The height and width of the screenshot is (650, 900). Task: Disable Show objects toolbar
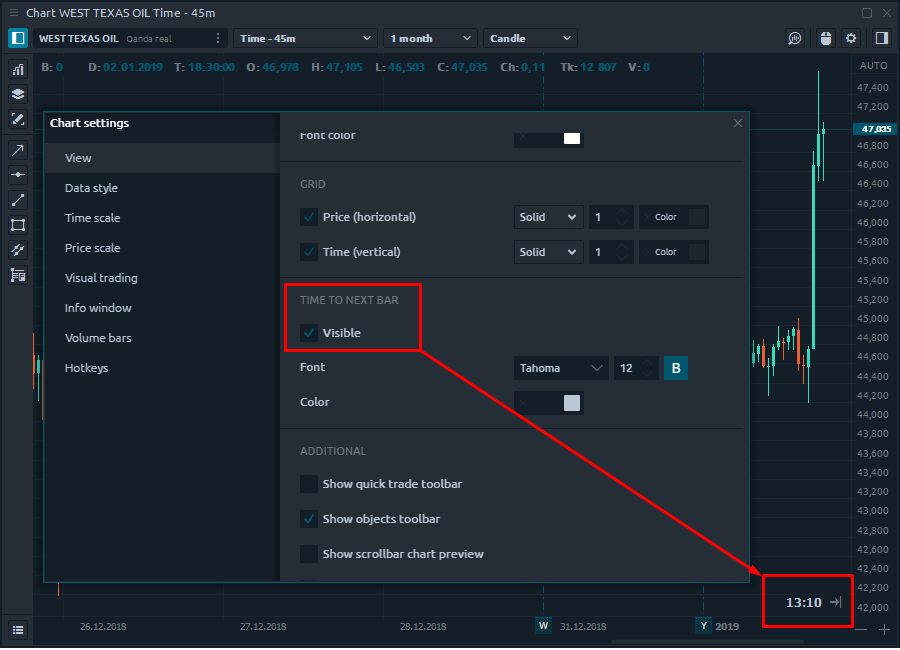click(x=309, y=519)
